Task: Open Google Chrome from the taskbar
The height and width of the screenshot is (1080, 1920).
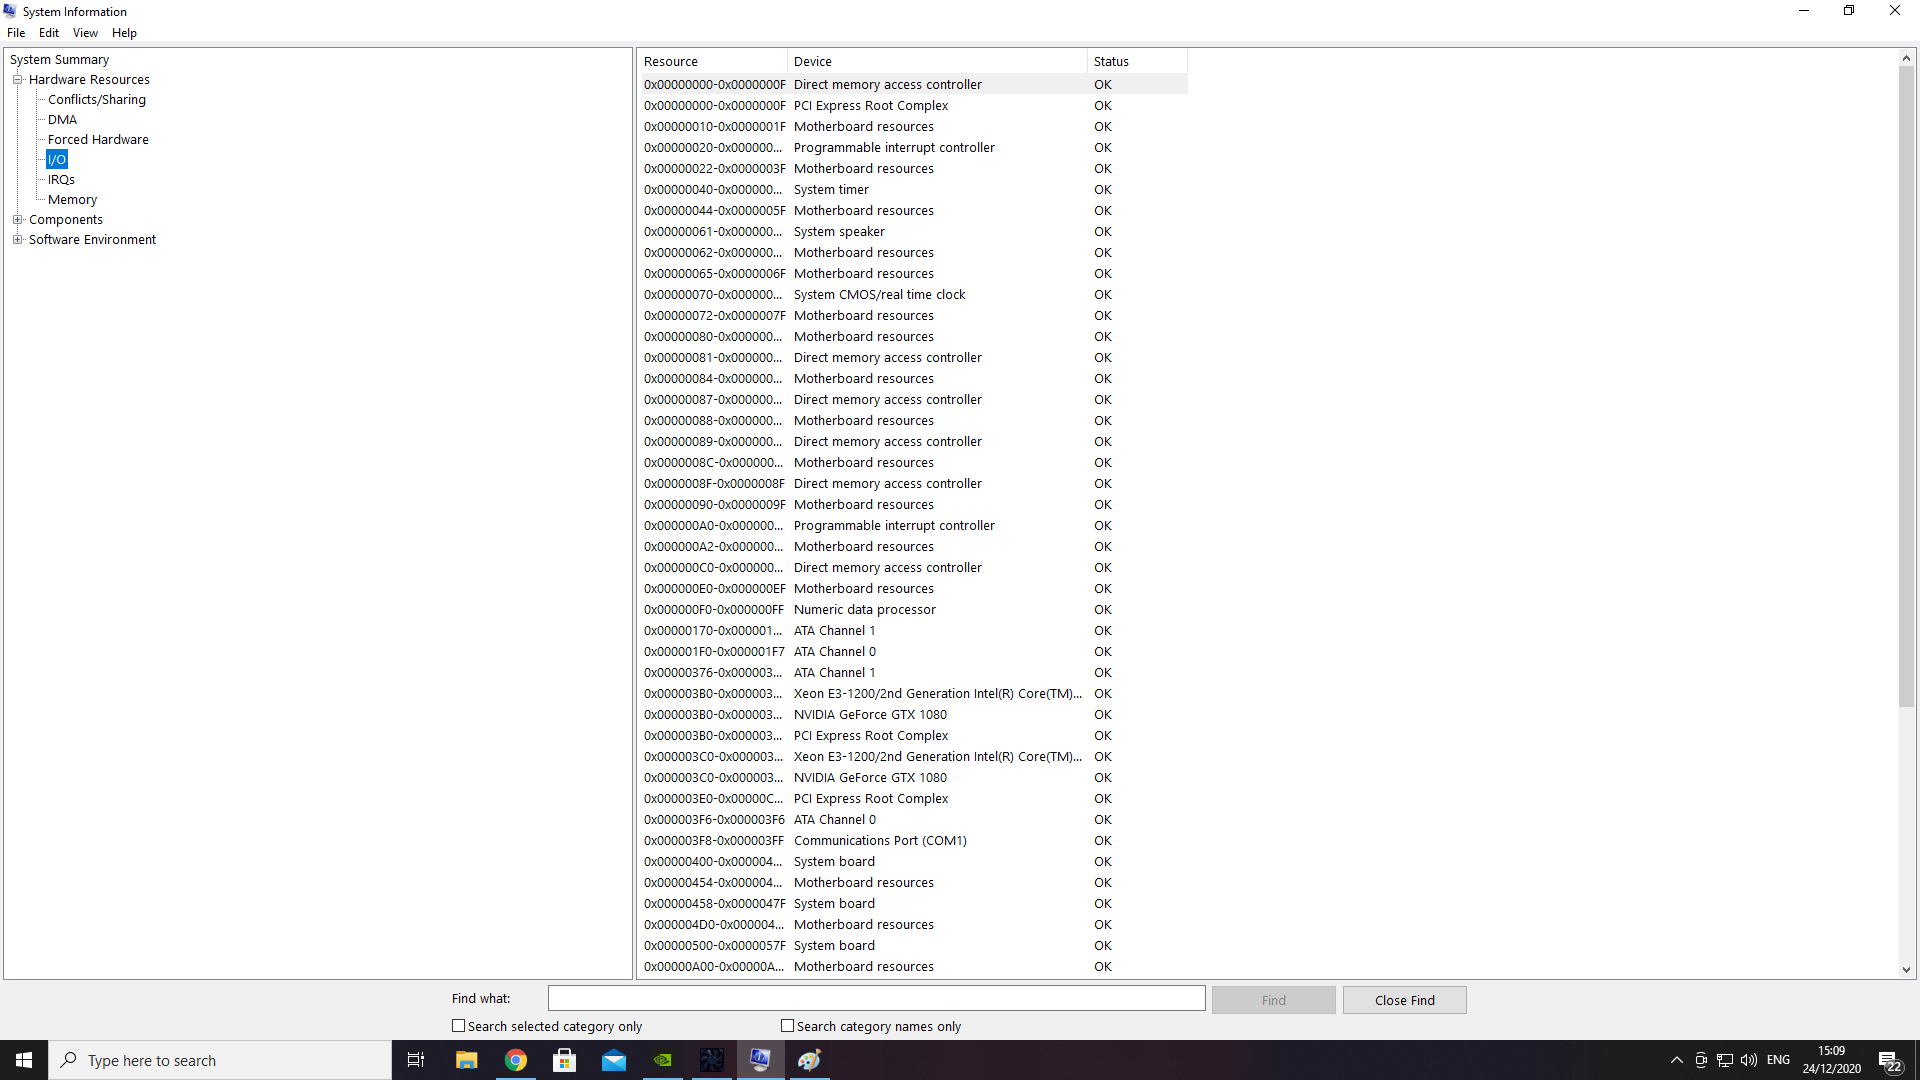Action: [x=516, y=1060]
